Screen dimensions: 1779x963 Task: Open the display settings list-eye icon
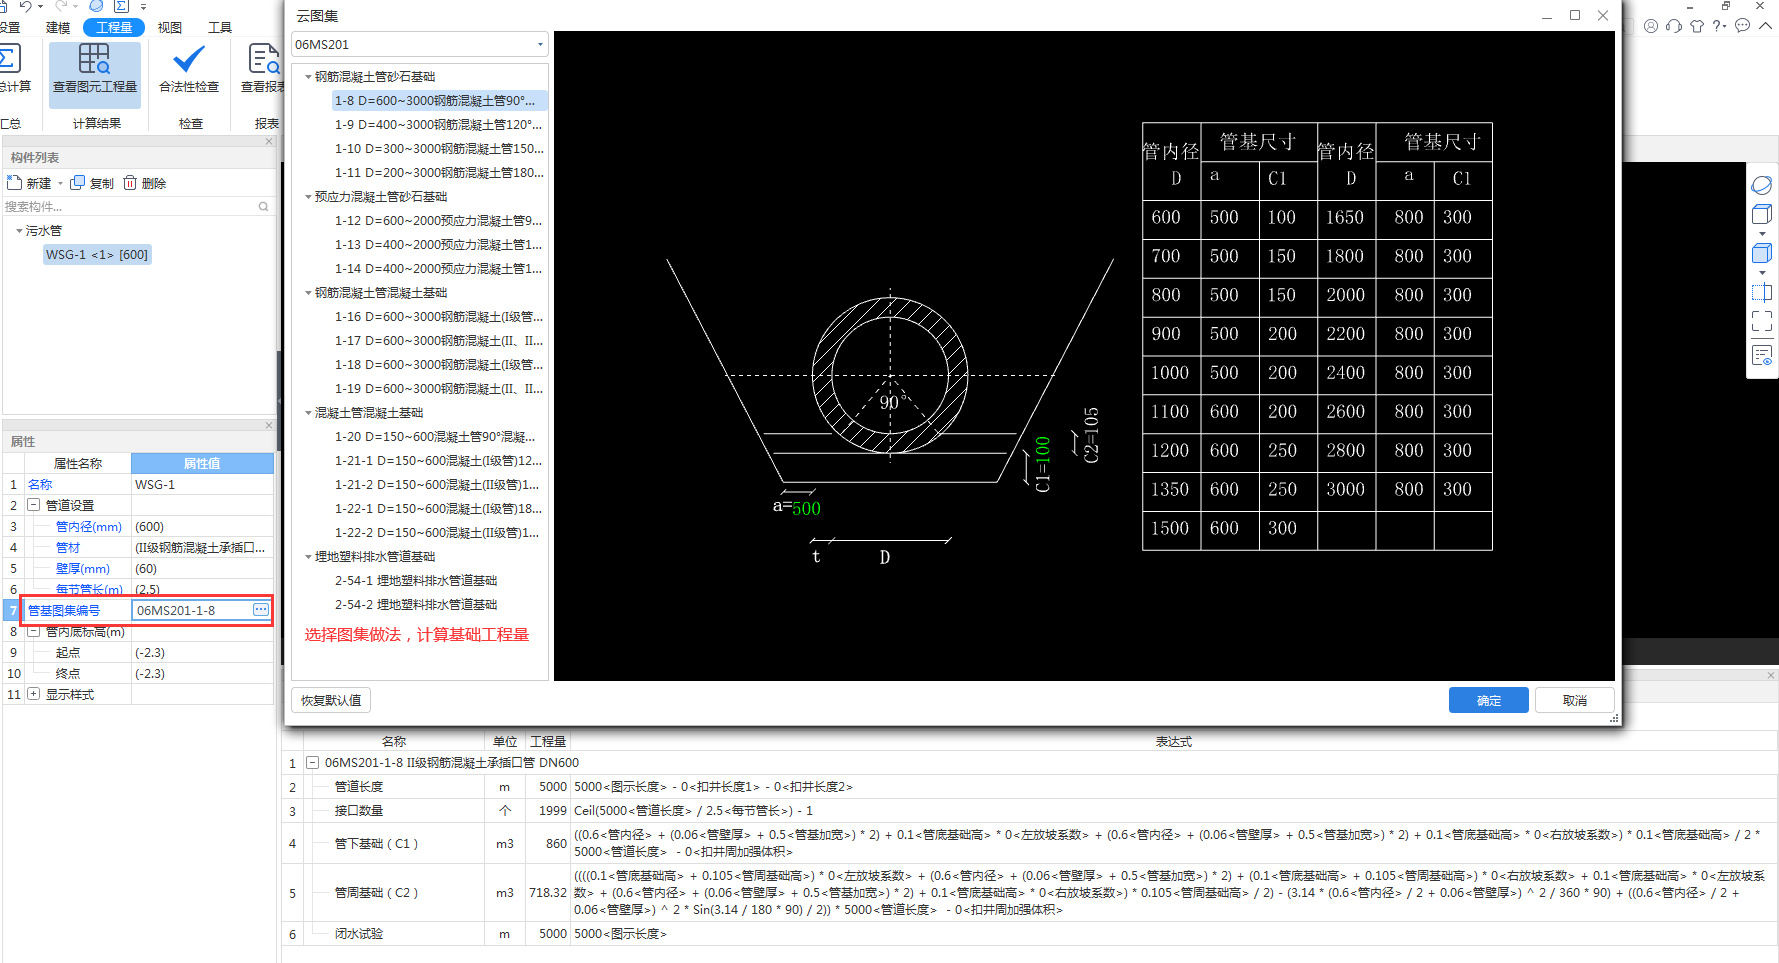point(1762,355)
